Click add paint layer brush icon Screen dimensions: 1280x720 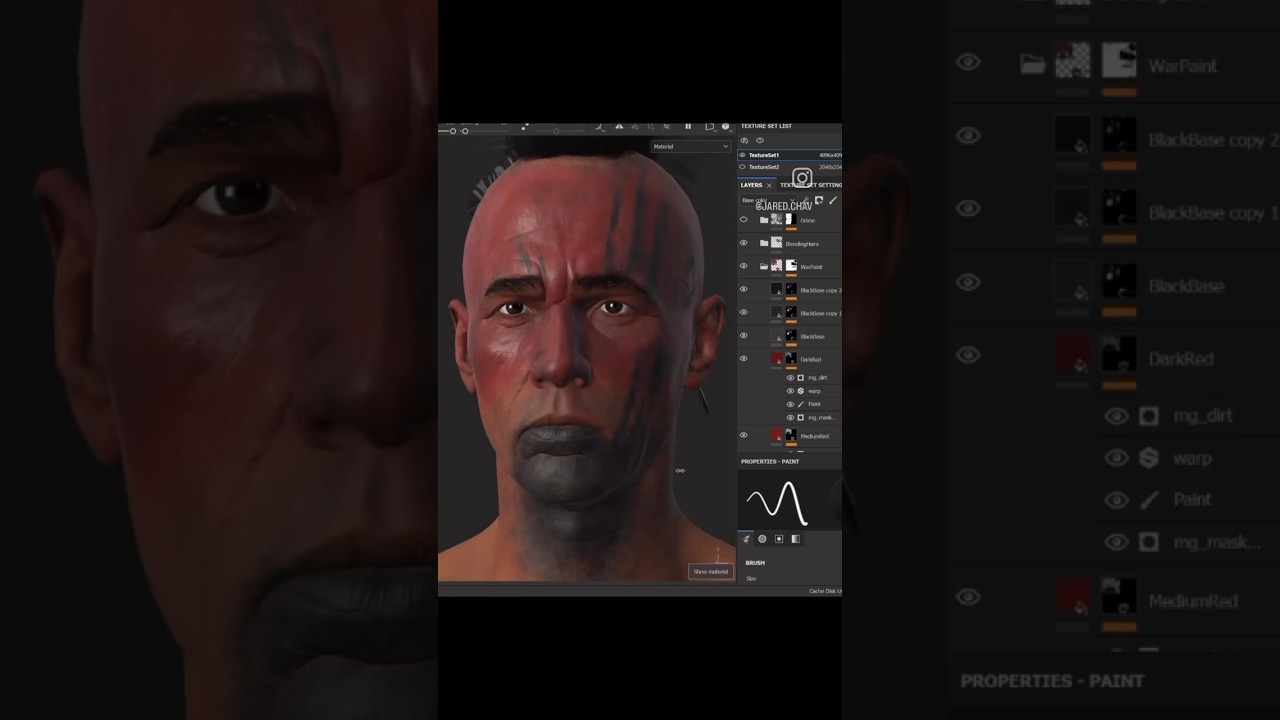[x=833, y=200]
